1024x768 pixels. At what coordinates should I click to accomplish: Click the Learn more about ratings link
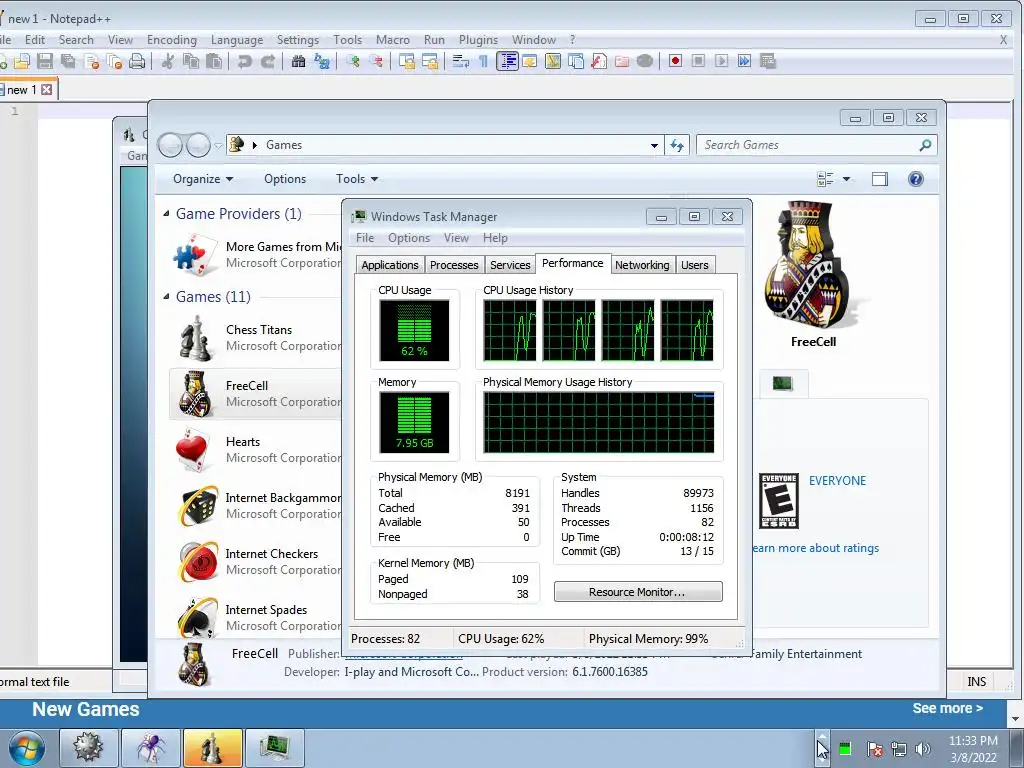[x=815, y=548]
